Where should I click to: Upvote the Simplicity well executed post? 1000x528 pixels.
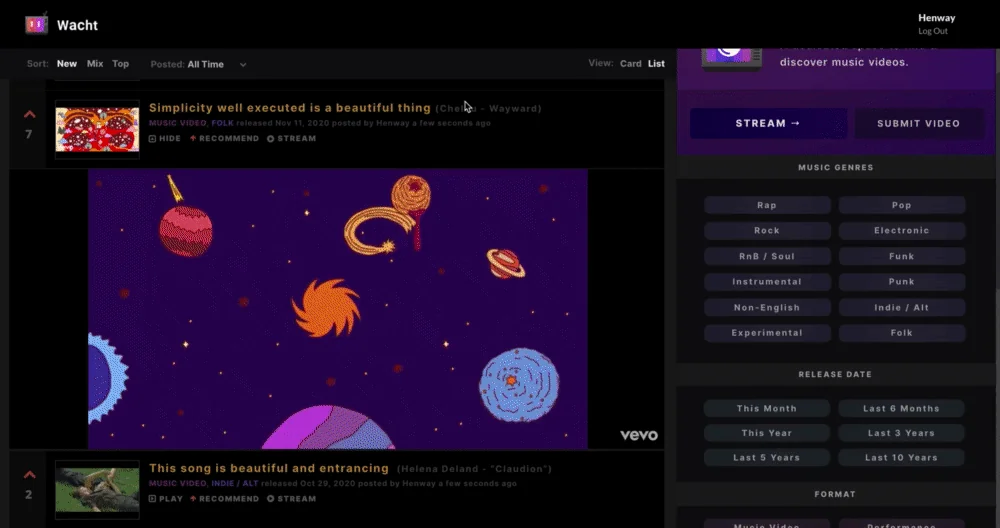coord(29,115)
